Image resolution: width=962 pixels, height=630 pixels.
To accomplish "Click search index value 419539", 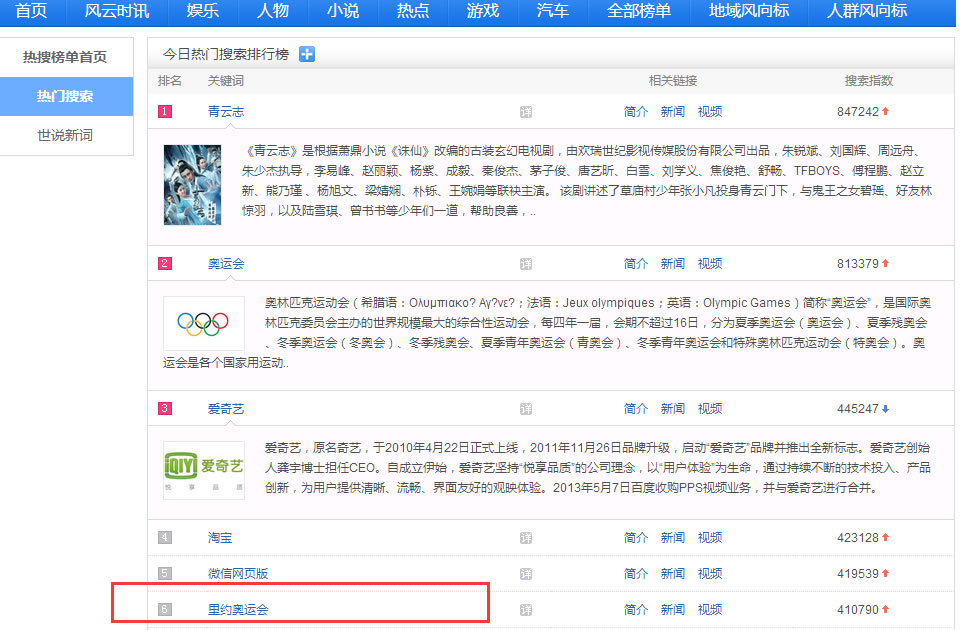I will coord(858,574).
